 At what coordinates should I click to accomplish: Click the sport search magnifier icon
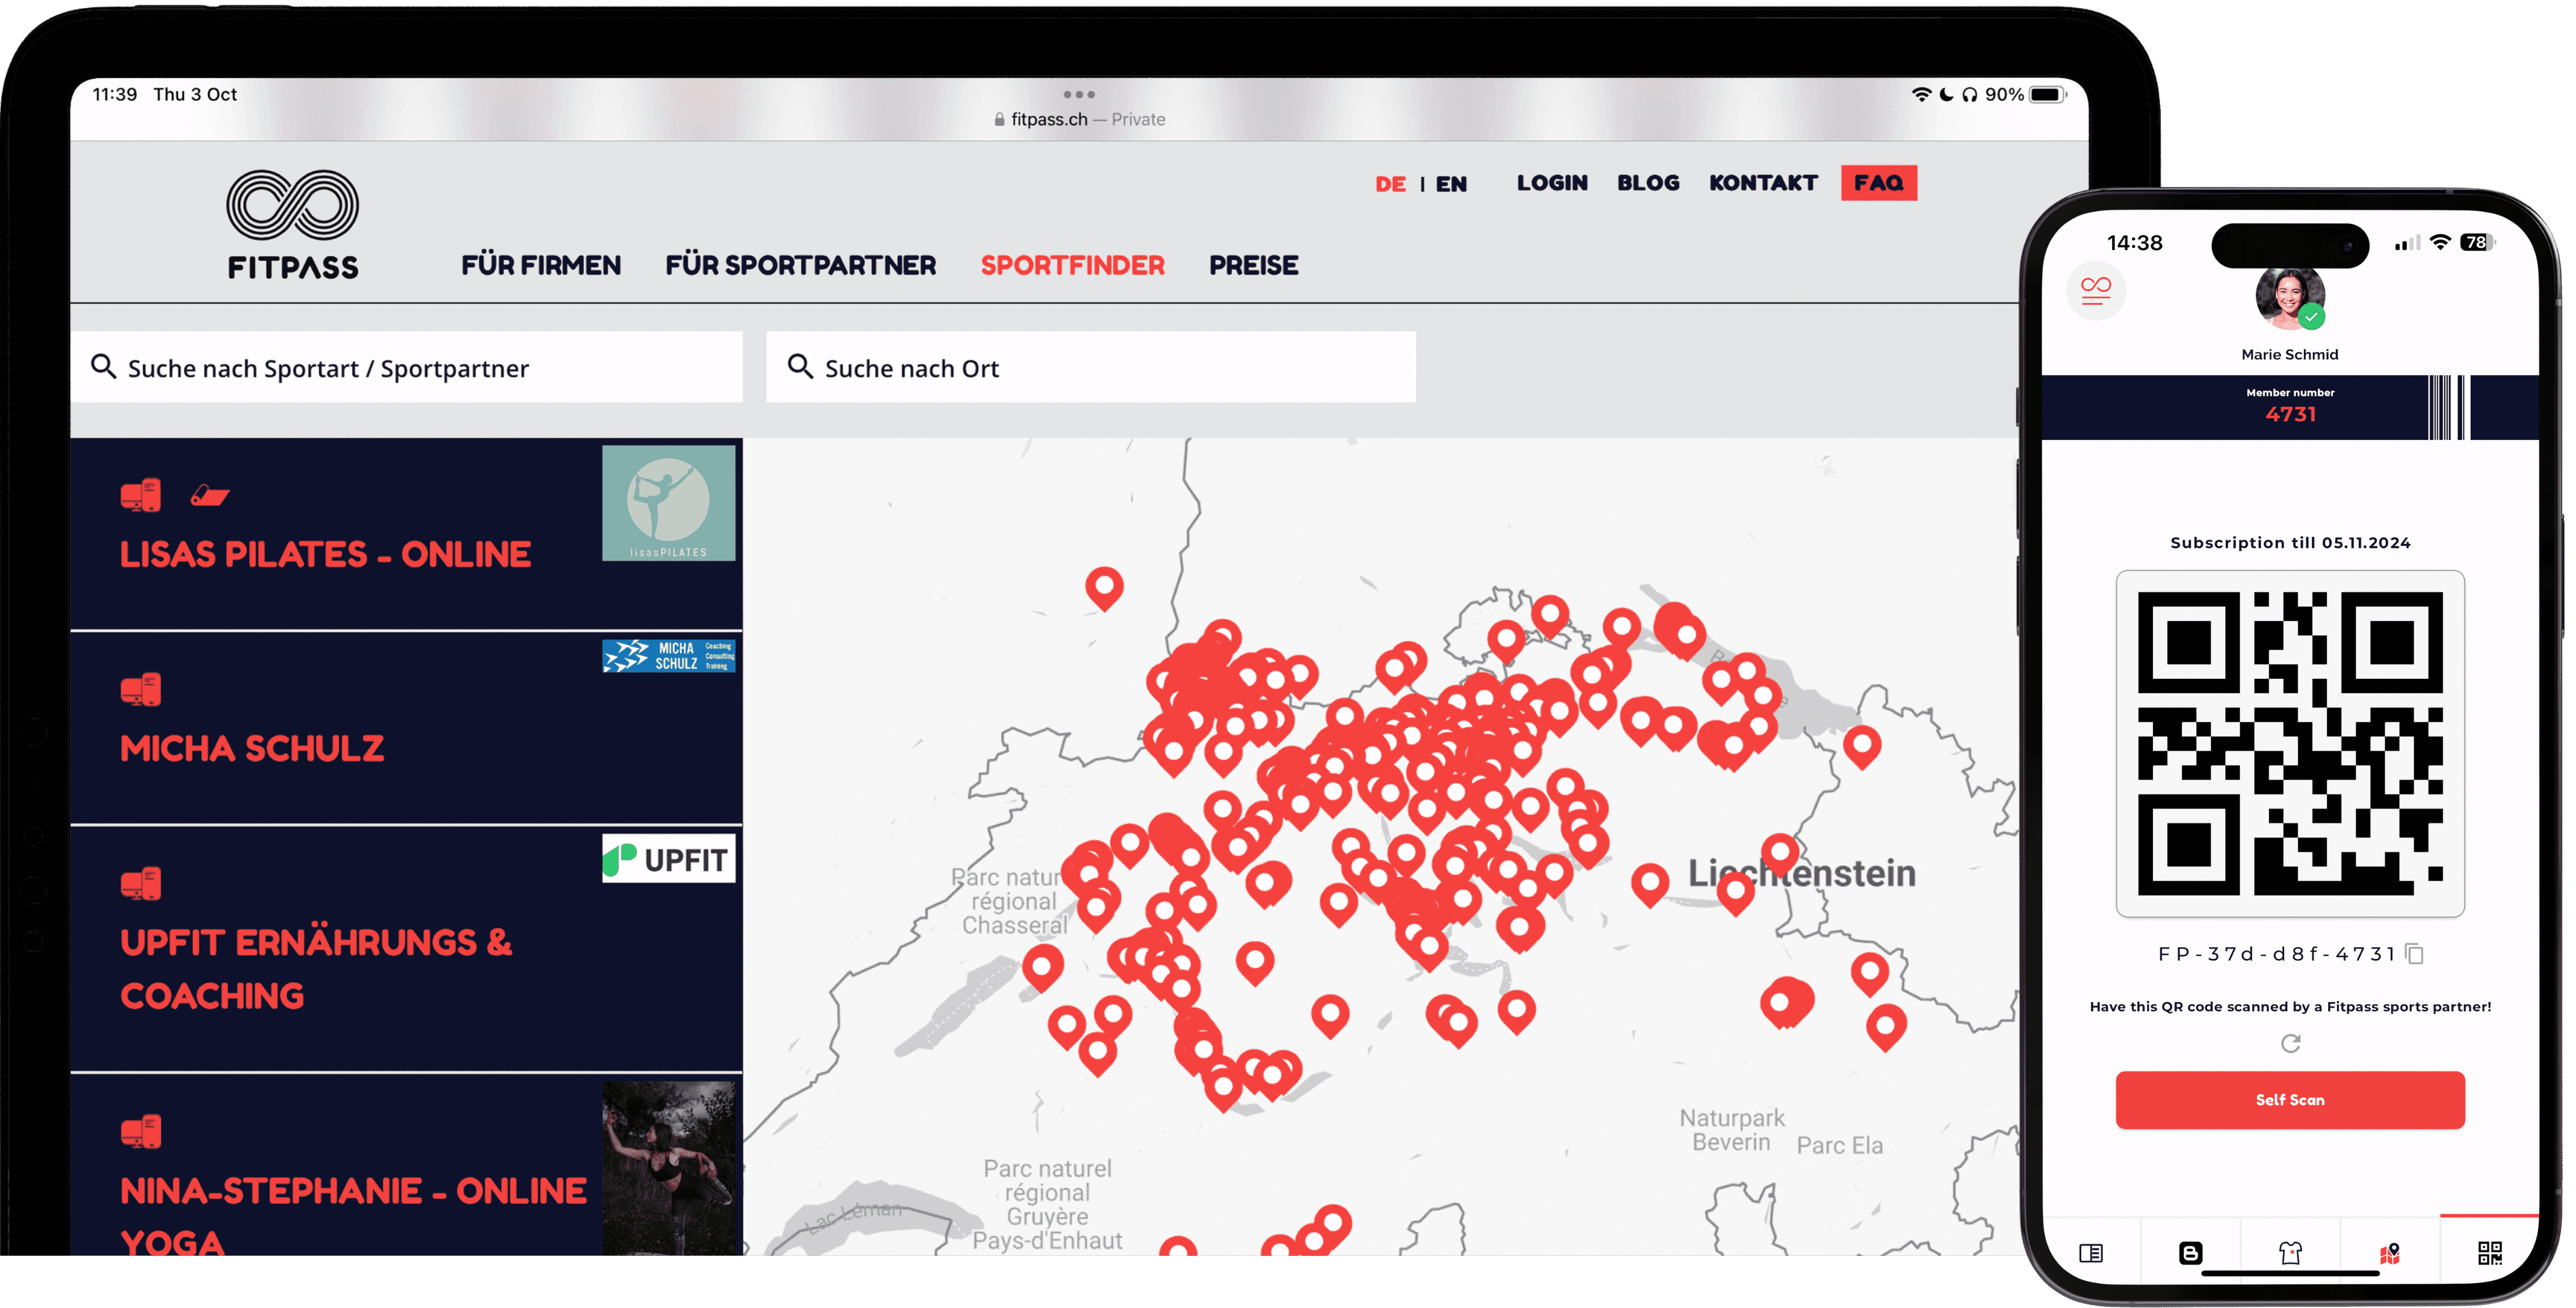(103, 366)
